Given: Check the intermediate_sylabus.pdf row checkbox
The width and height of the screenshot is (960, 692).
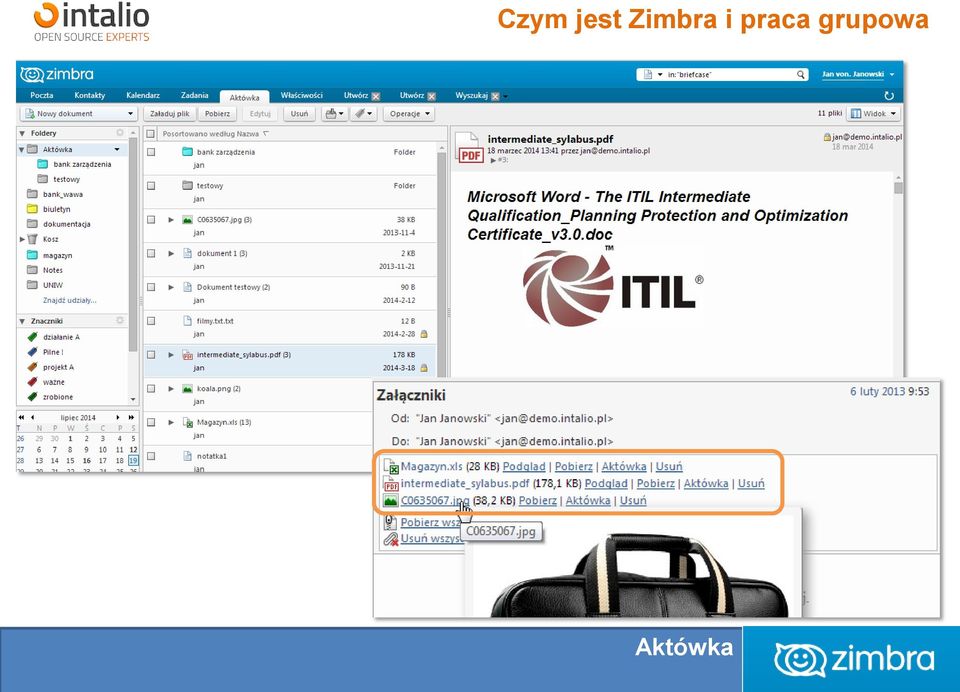Looking at the screenshot, I should [x=151, y=355].
